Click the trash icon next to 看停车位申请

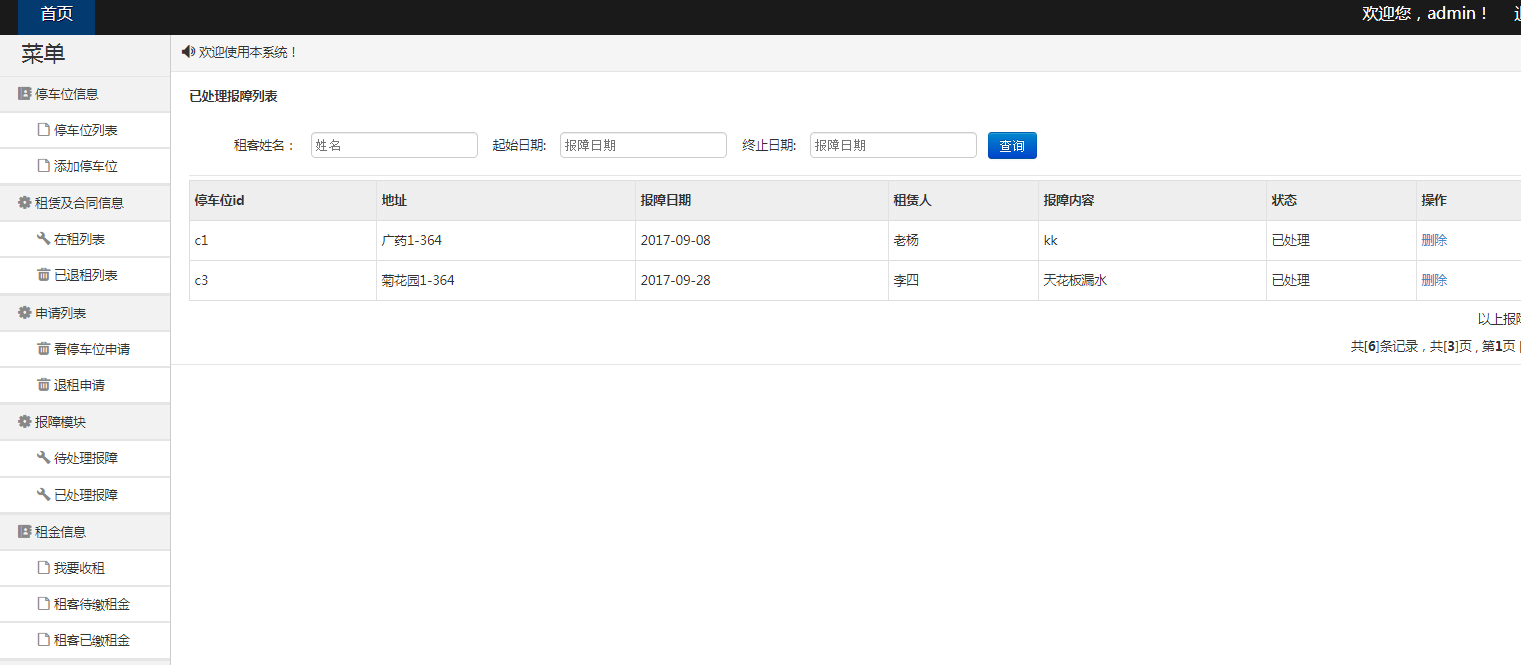tap(43, 349)
